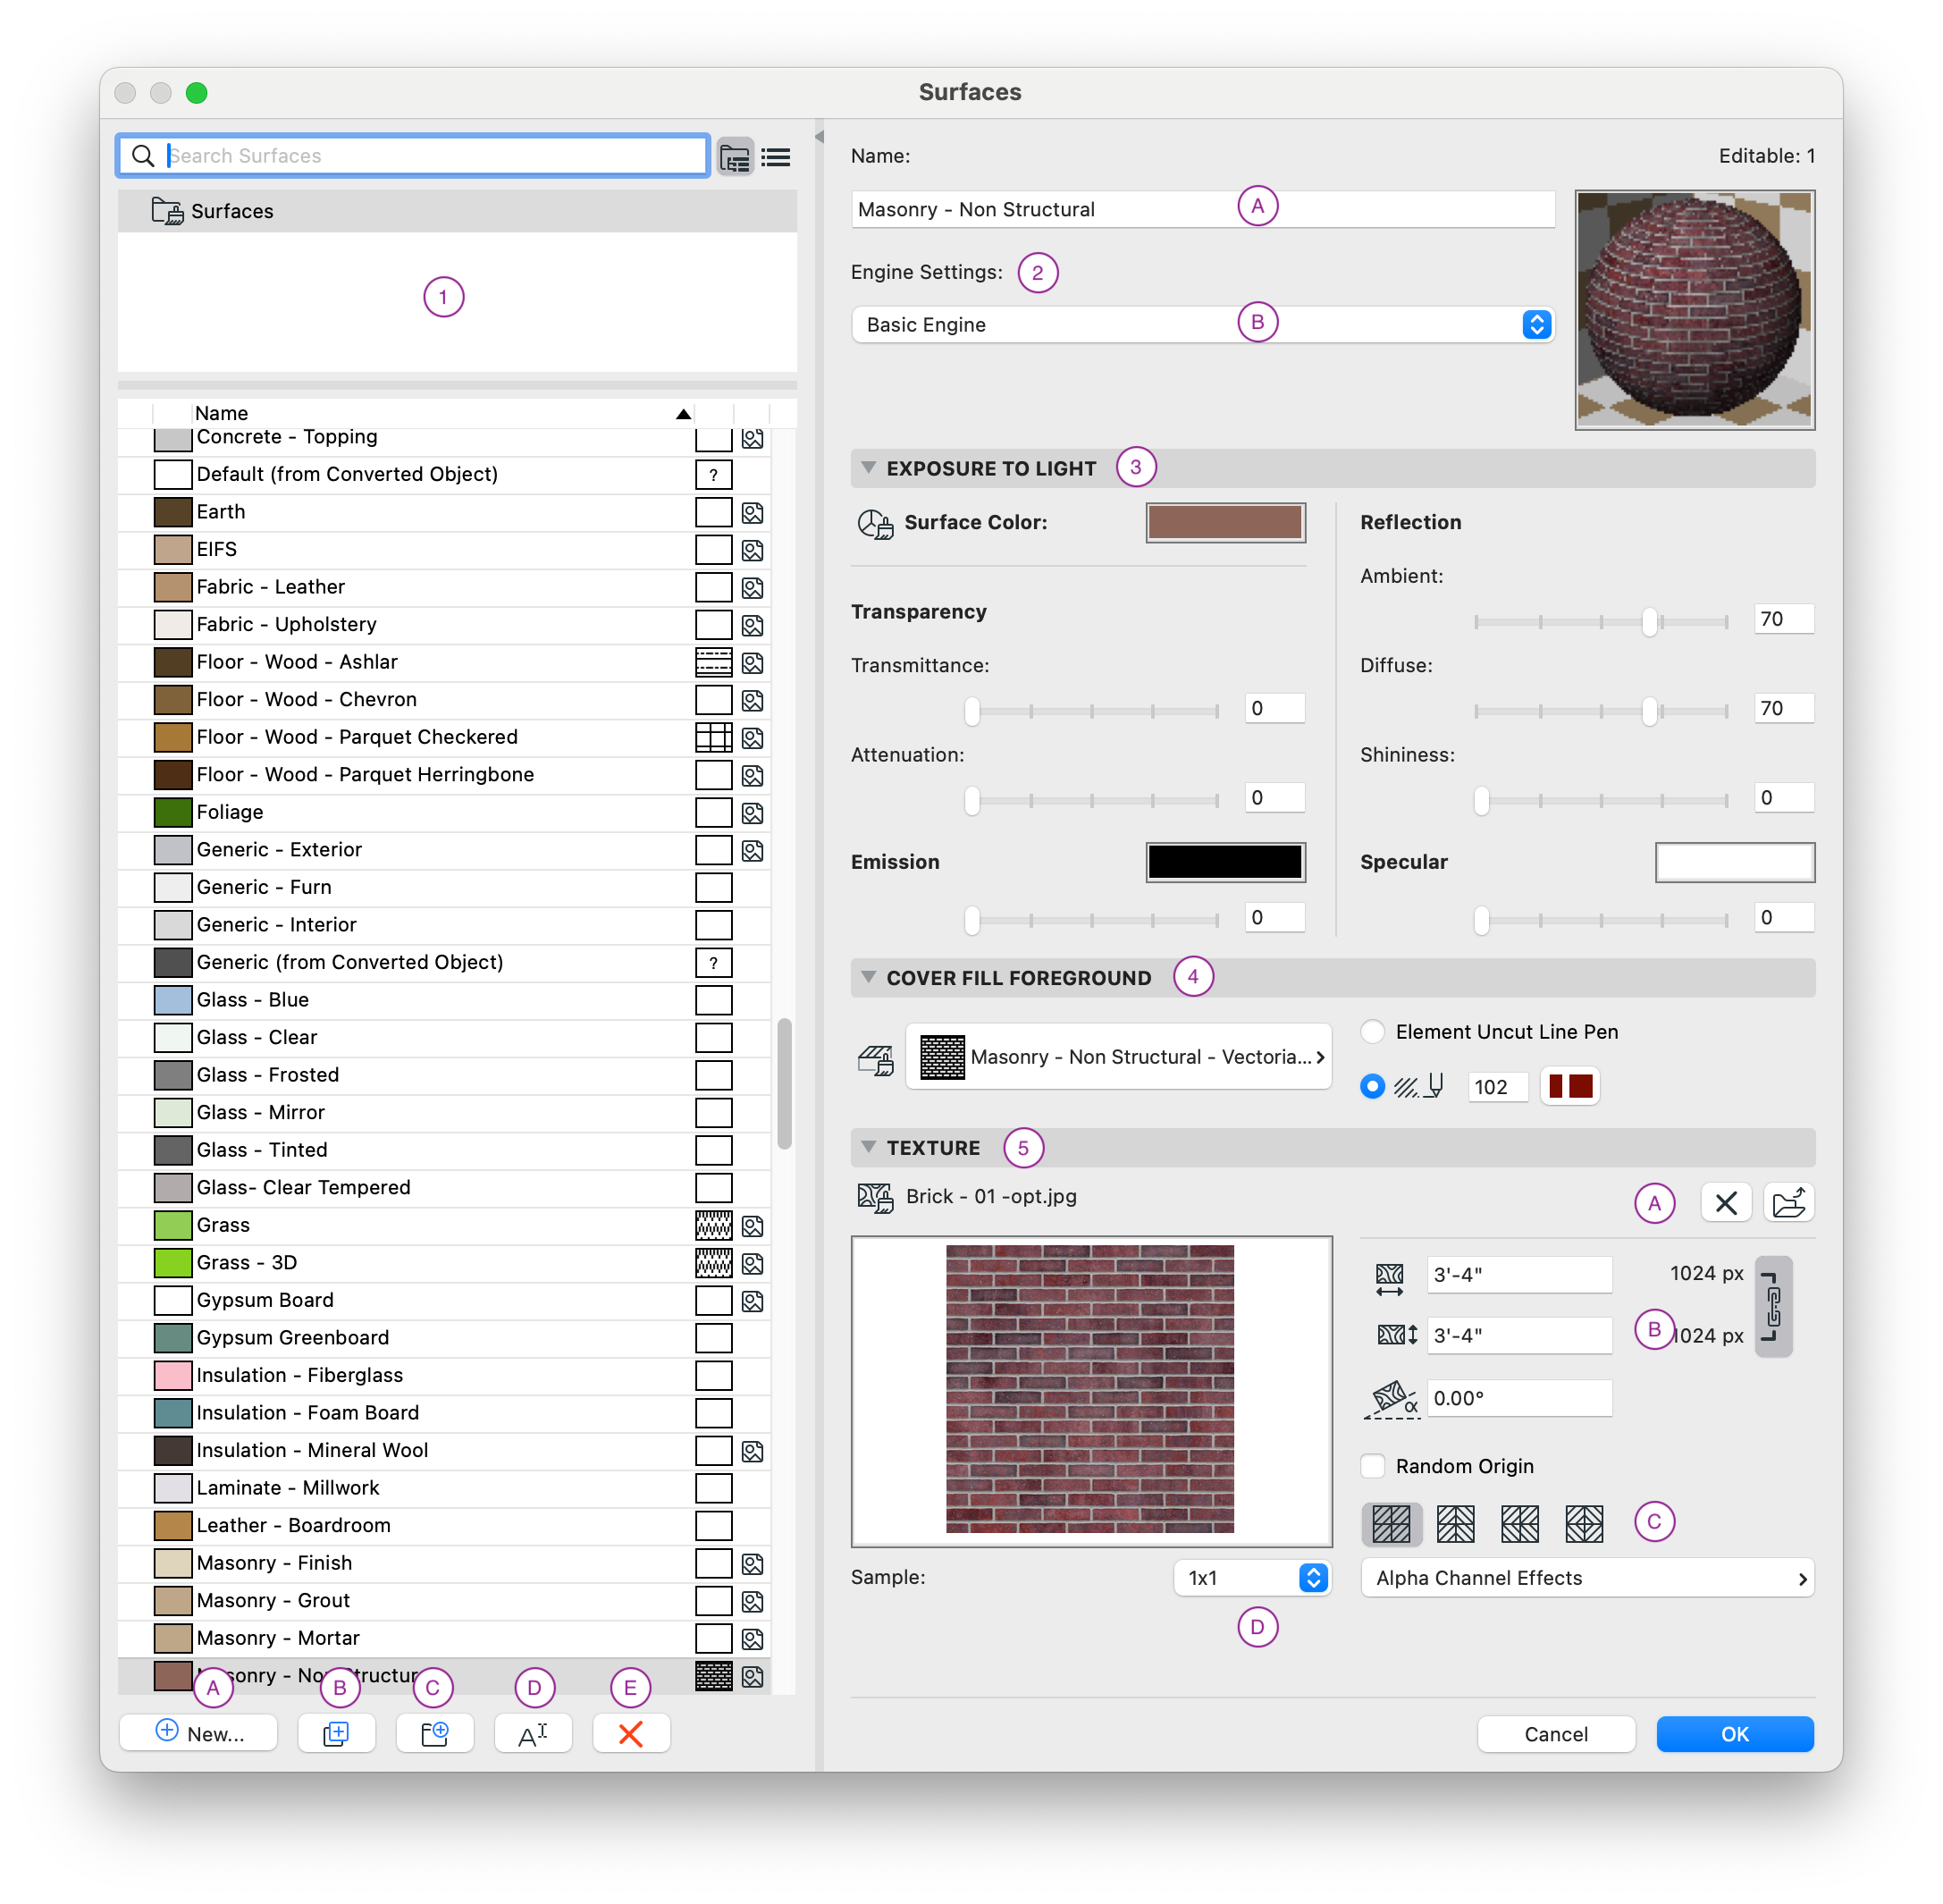Click the red delete surface icon
Viewport: 1943px width, 1904px height.
pos(630,1733)
